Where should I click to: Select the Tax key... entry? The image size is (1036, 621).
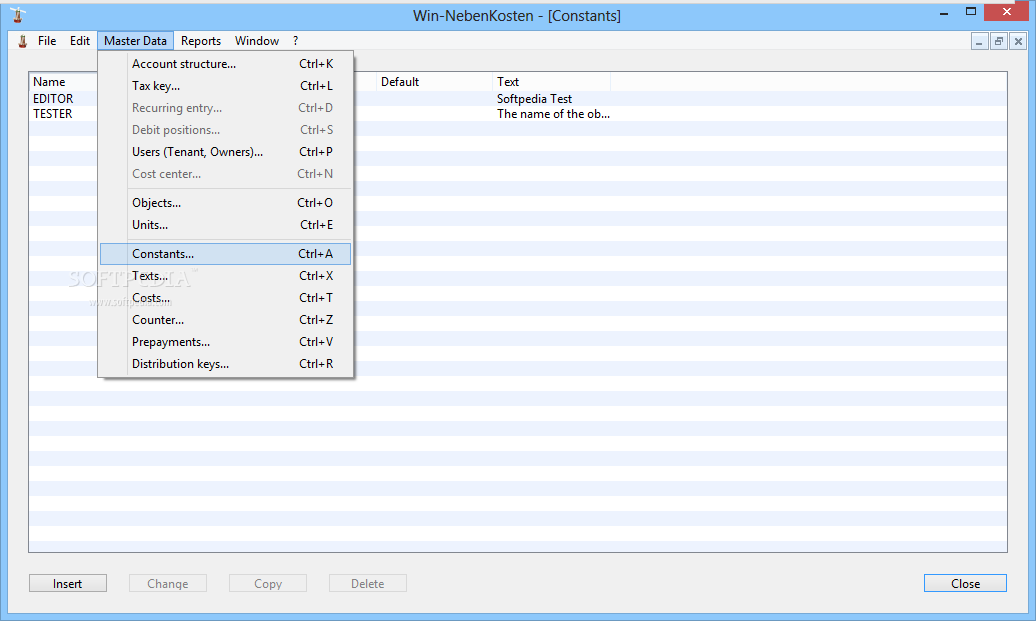coord(225,86)
